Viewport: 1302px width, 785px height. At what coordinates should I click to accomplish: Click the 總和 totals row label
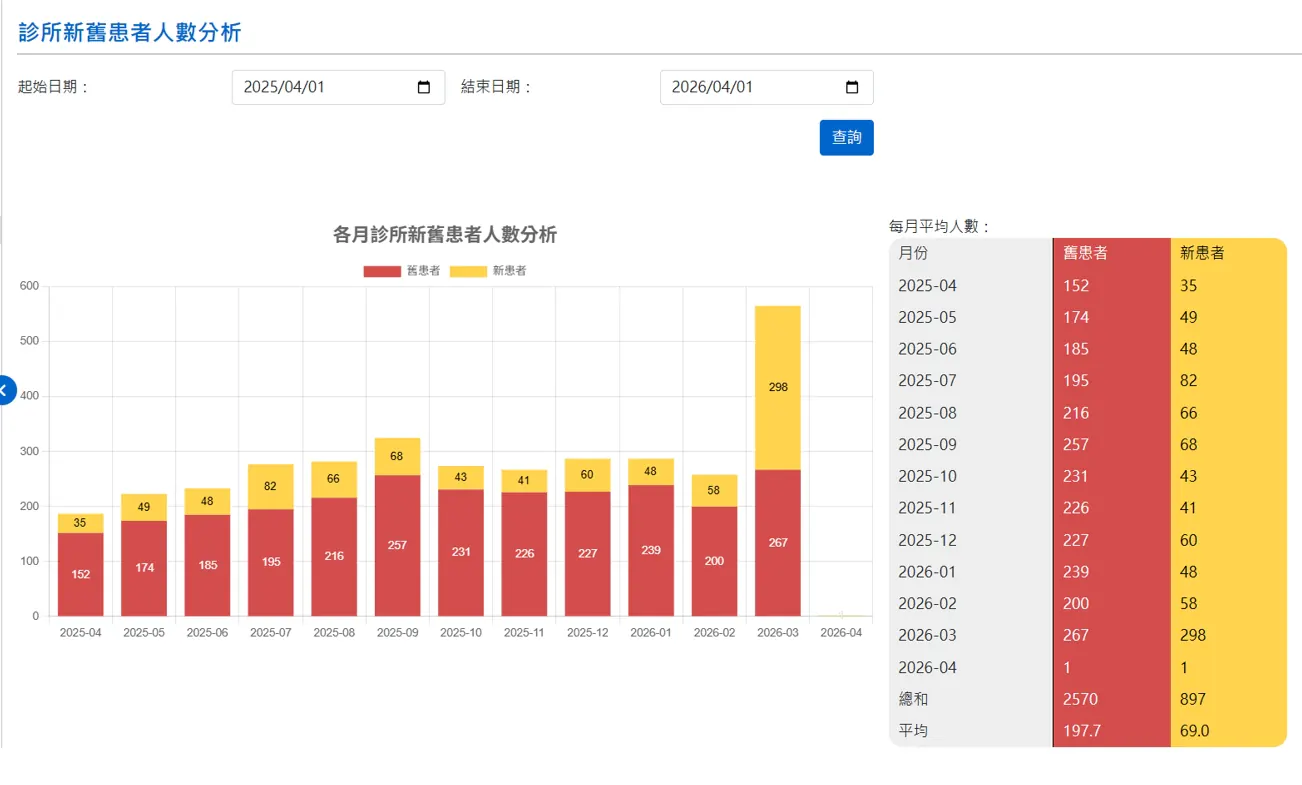(914, 699)
